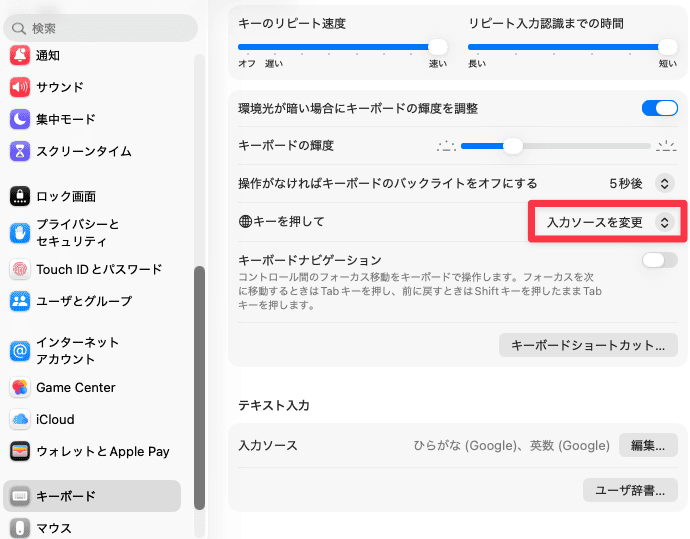Open Touch ID とパスワード settings
The image size is (690, 539).
point(99,269)
